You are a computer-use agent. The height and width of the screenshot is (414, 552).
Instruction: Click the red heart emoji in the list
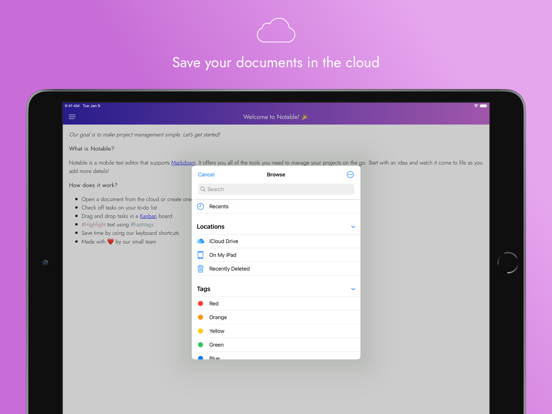click(x=111, y=242)
